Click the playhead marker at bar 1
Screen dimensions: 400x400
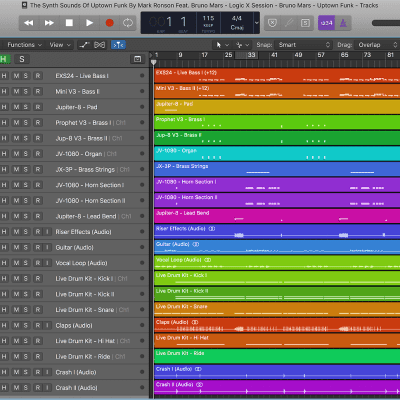pos(154,62)
